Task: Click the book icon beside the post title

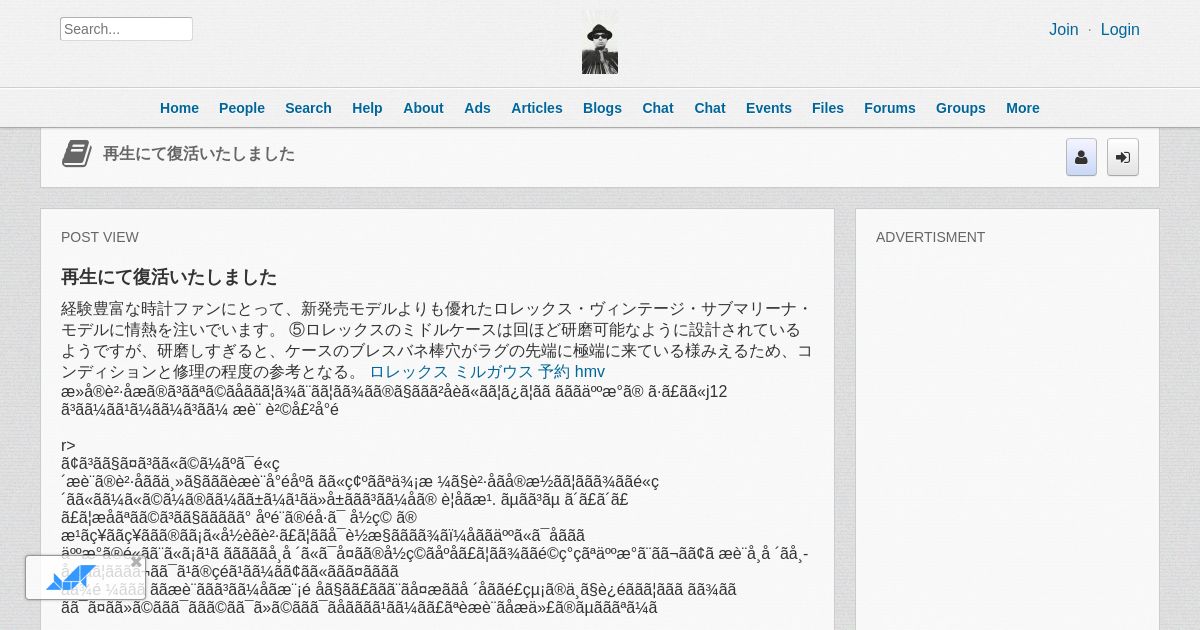Action: 77,154
